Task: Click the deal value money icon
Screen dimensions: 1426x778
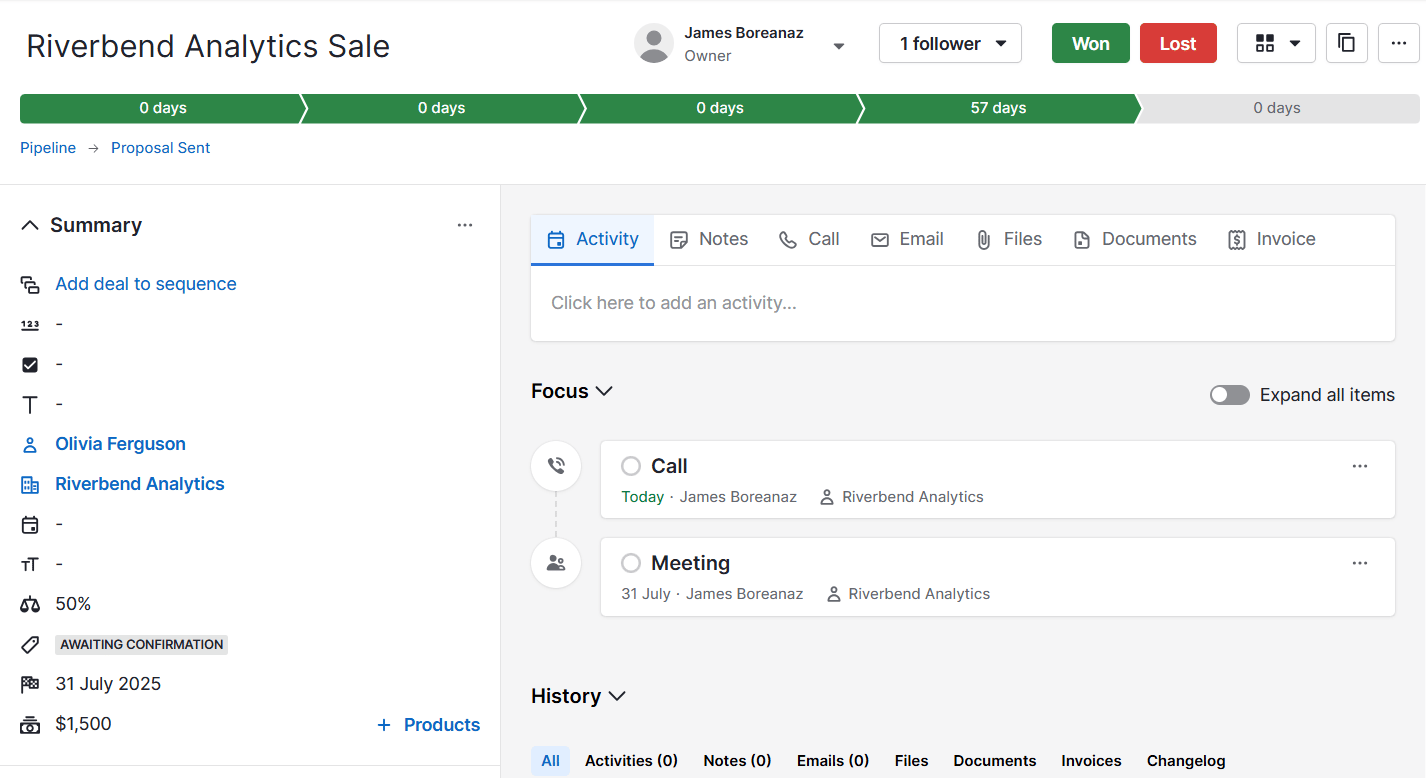Action: (30, 725)
